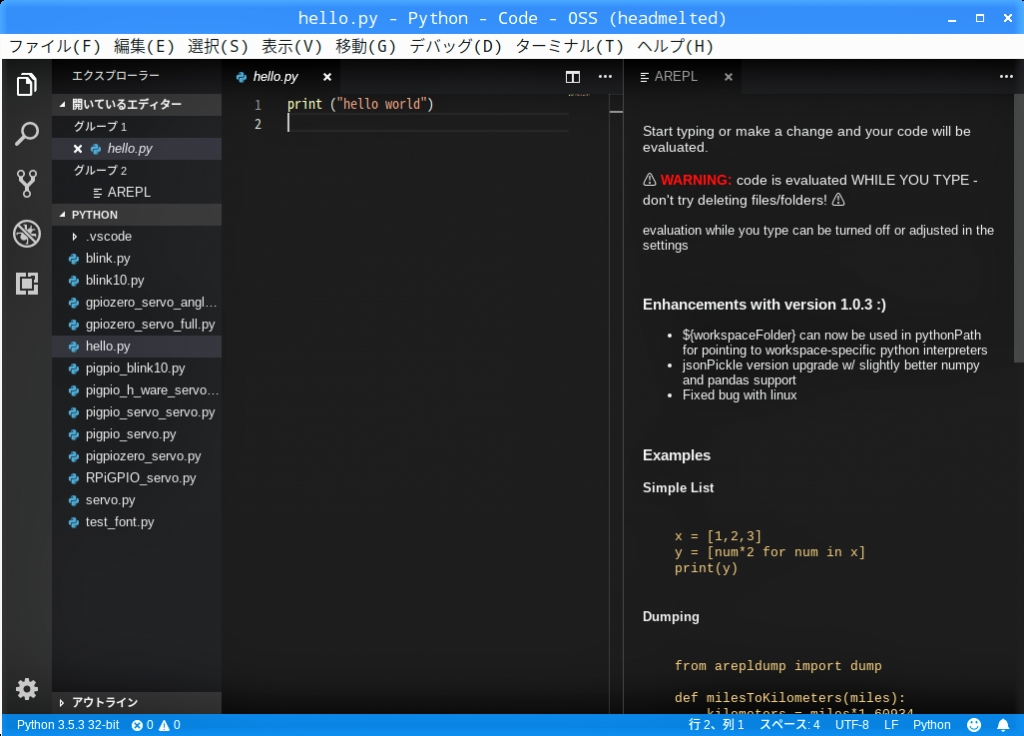The height and width of the screenshot is (736, 1024).
Task: Open pigpio_blink10.py from the file tree
Action: (136, 369)
